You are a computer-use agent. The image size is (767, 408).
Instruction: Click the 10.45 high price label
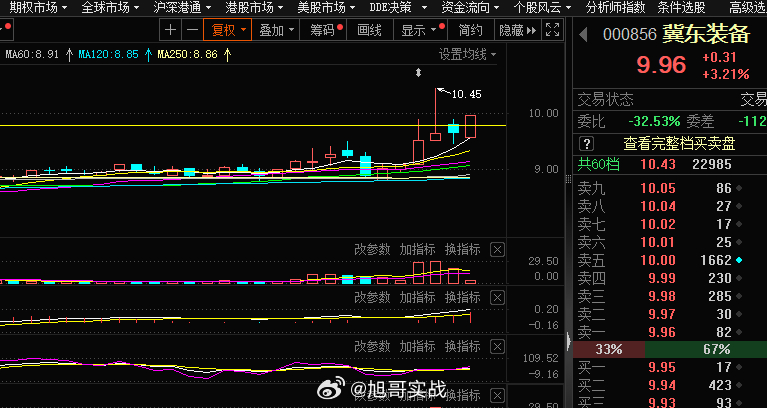[466, 94]
